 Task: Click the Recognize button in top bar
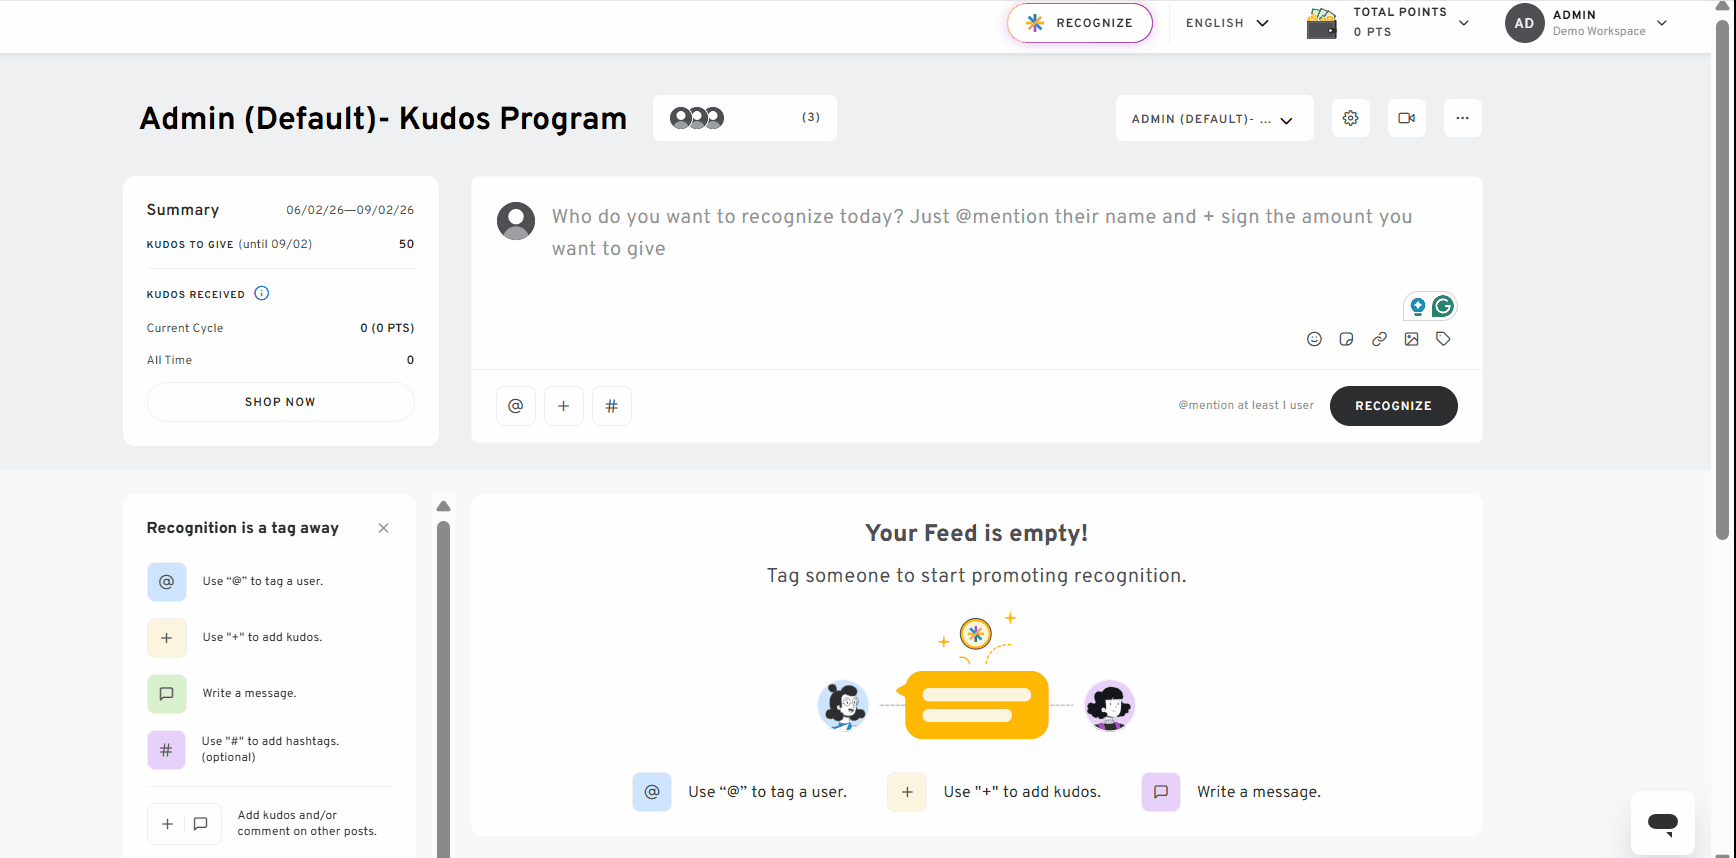click(1080, 23)
